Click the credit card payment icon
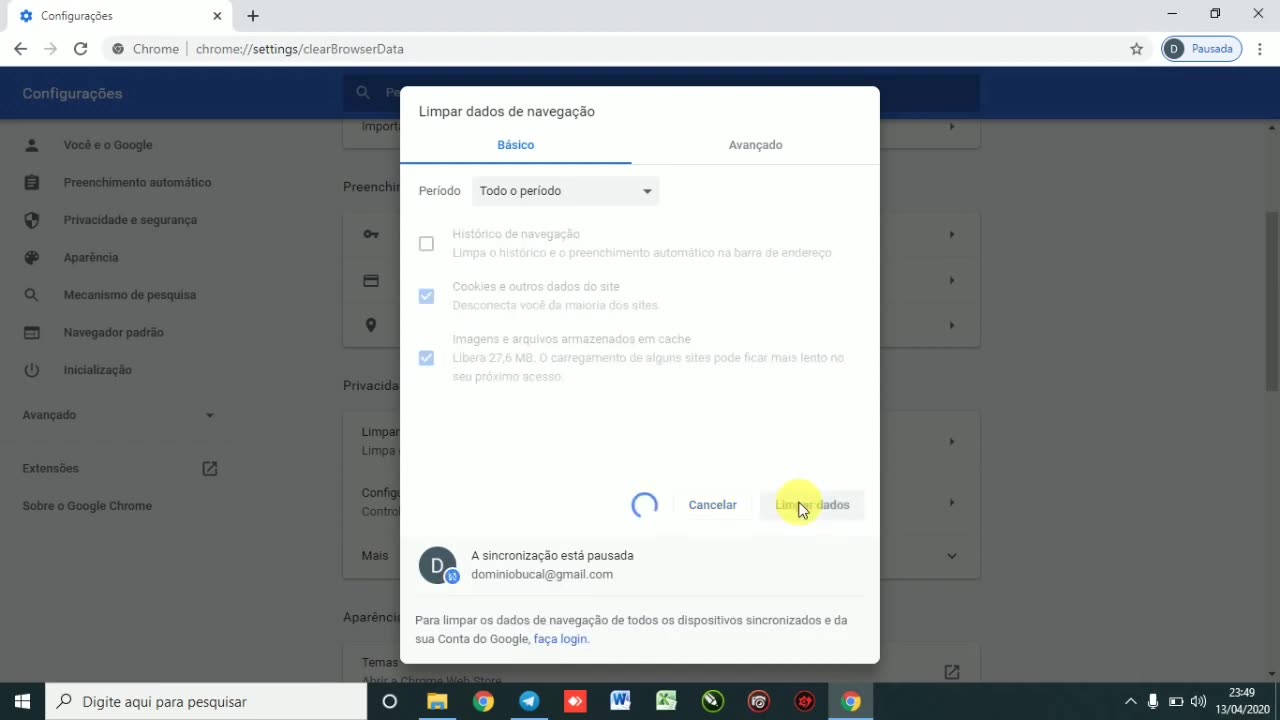Image resolution: width=1280 pixels, height=720 pixels. pos(371,281)
